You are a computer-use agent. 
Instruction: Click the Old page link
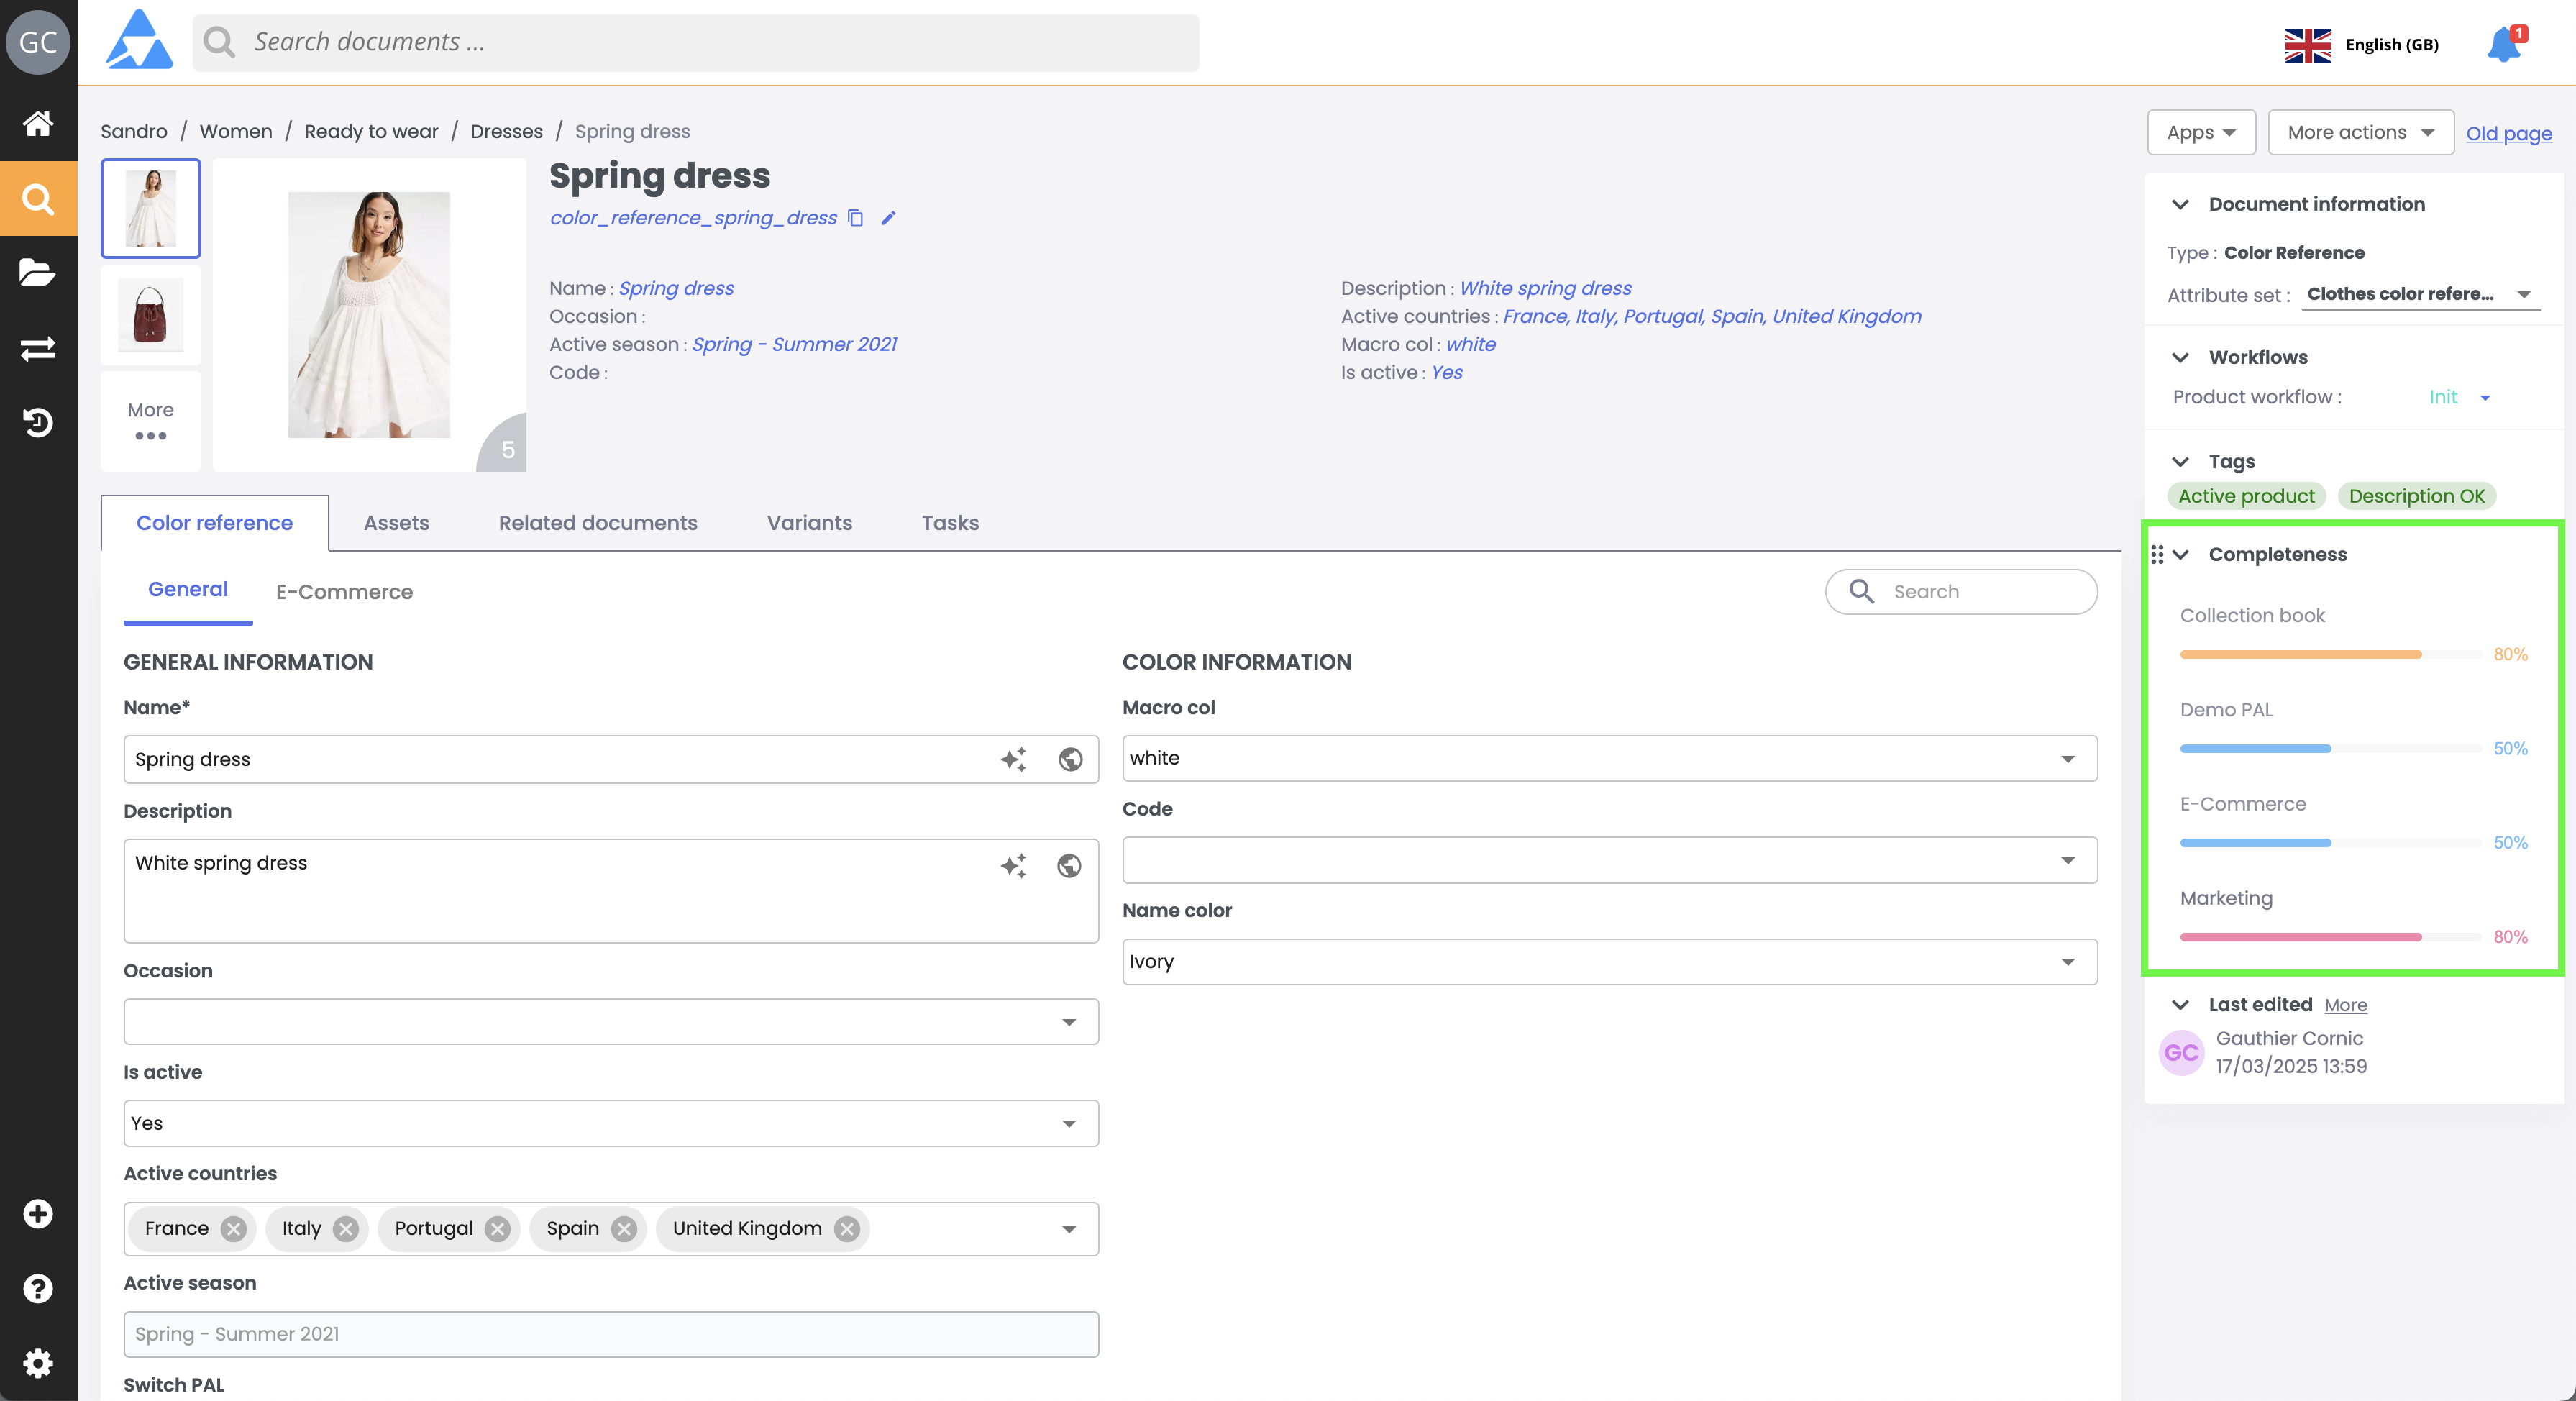(2508, 133)
